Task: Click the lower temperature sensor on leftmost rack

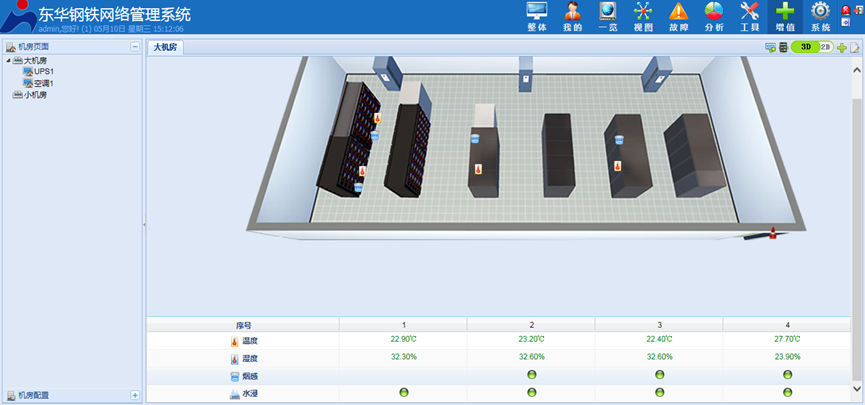Action: 362,171
